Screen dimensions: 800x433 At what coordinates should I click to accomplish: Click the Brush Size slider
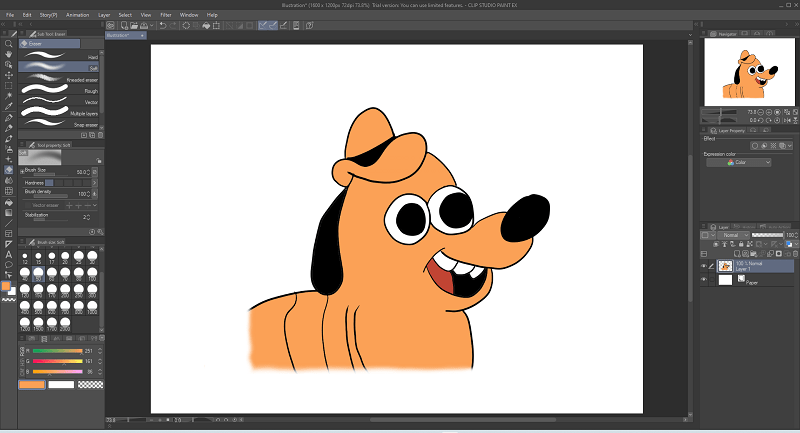pos(51,174)
